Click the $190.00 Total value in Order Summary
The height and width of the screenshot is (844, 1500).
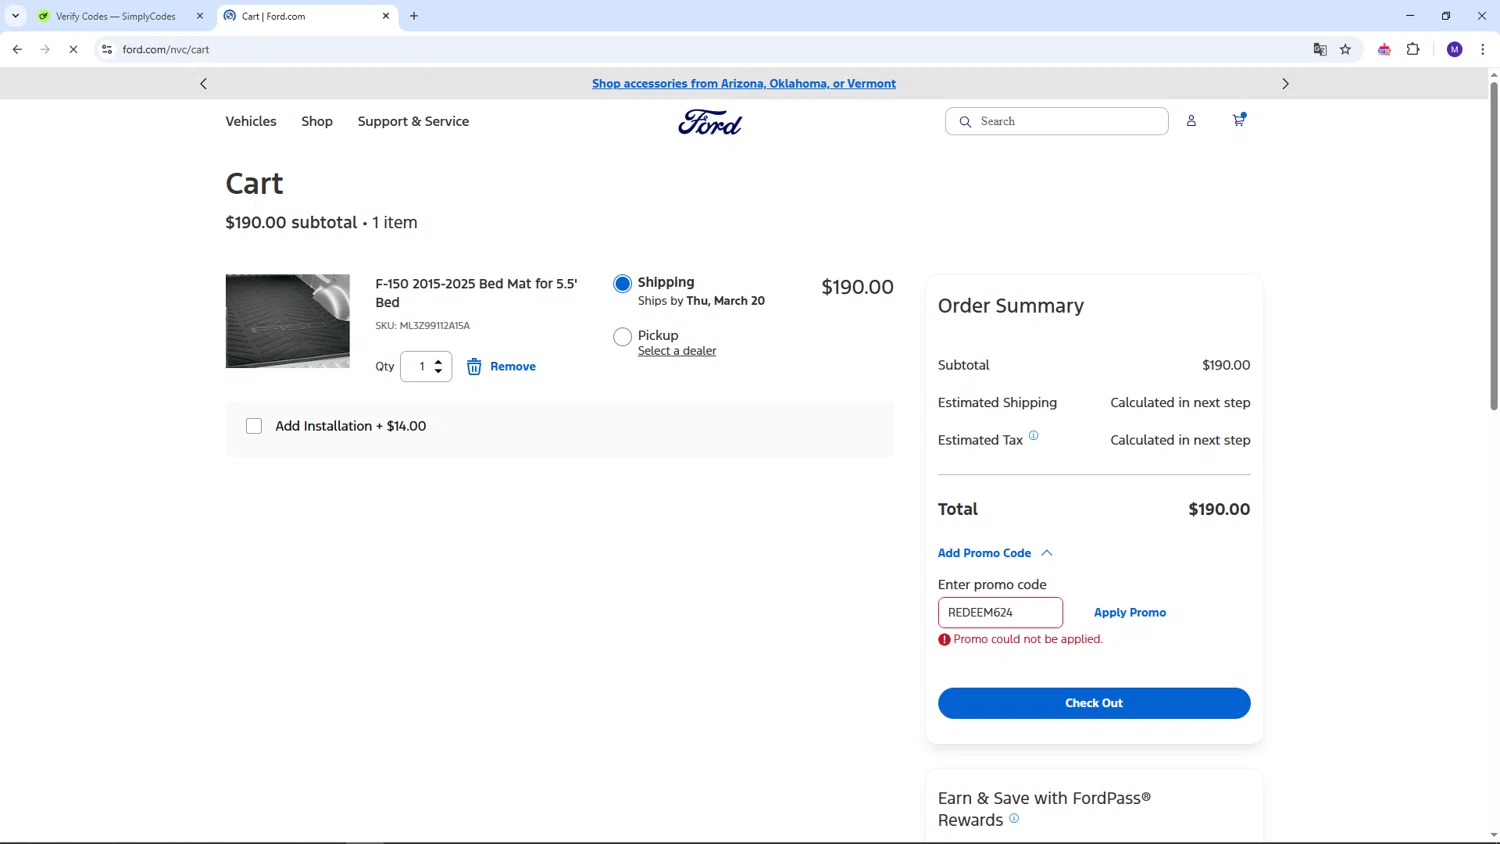pos(1219,509)
